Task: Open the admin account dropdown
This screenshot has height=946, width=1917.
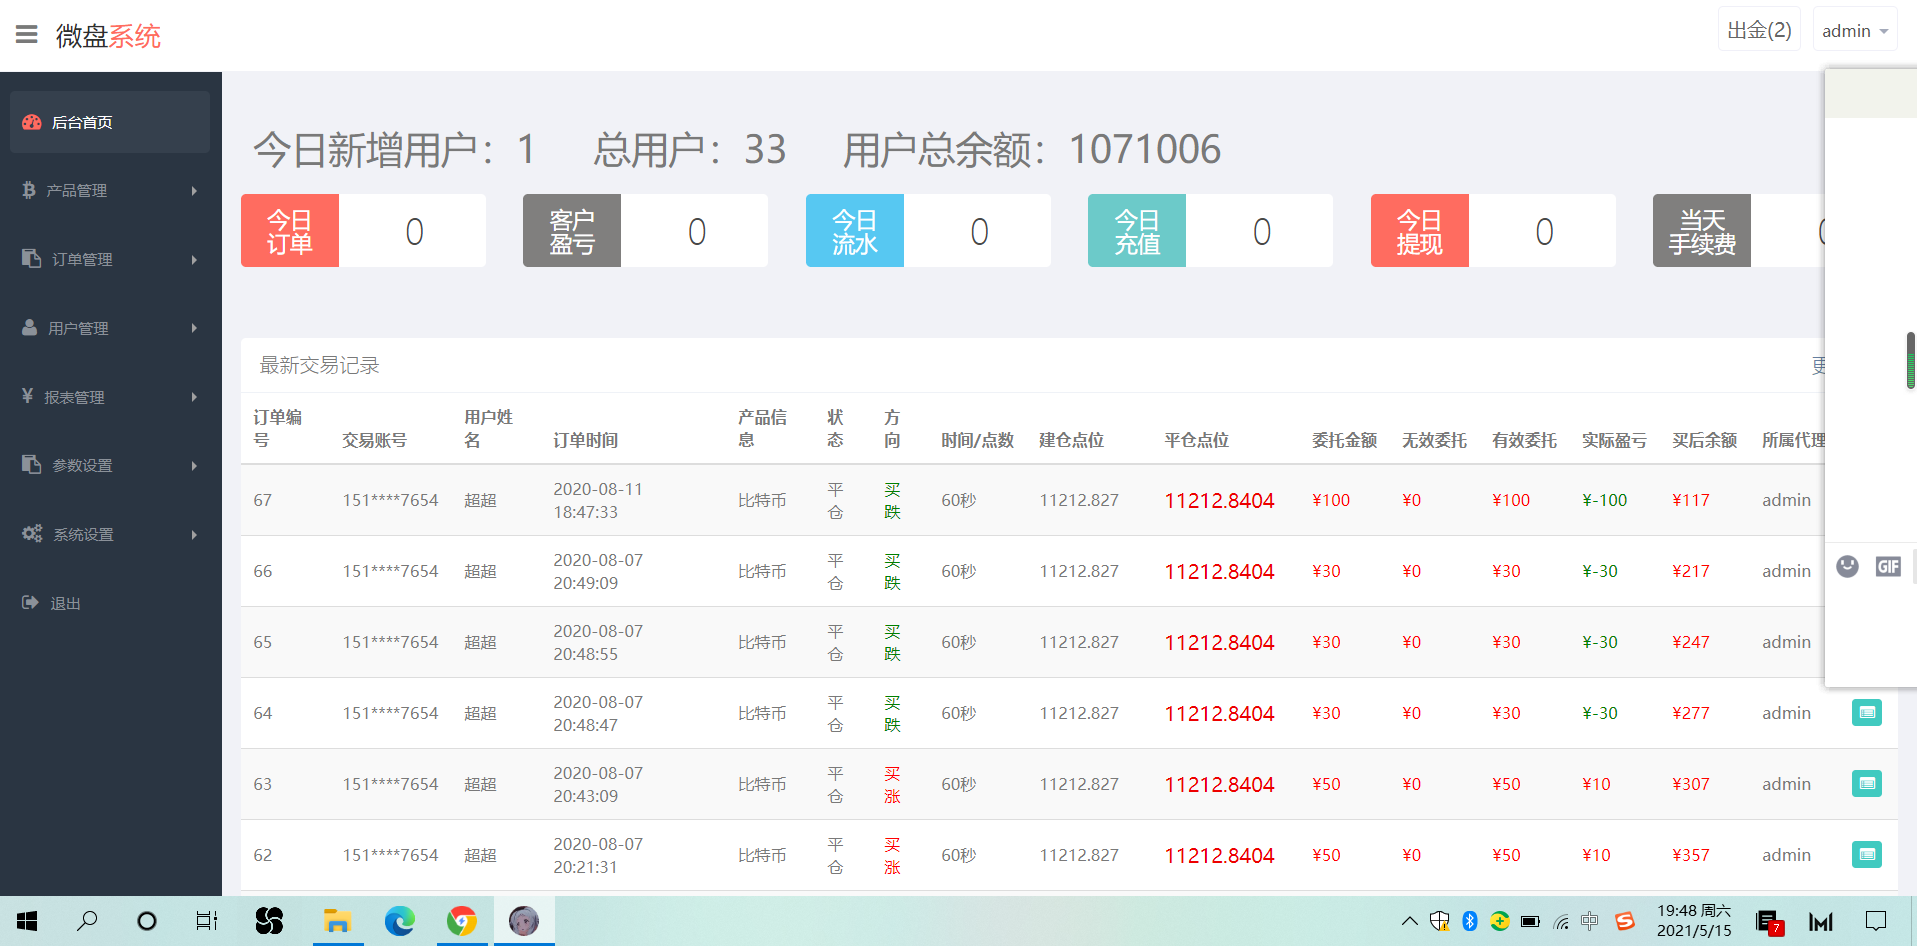Action: point(1854,31)
